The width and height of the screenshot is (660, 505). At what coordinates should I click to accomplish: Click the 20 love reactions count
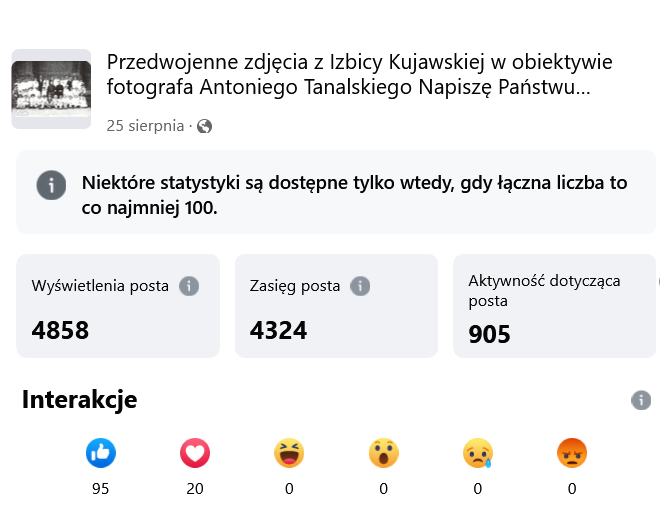(195, 489)
